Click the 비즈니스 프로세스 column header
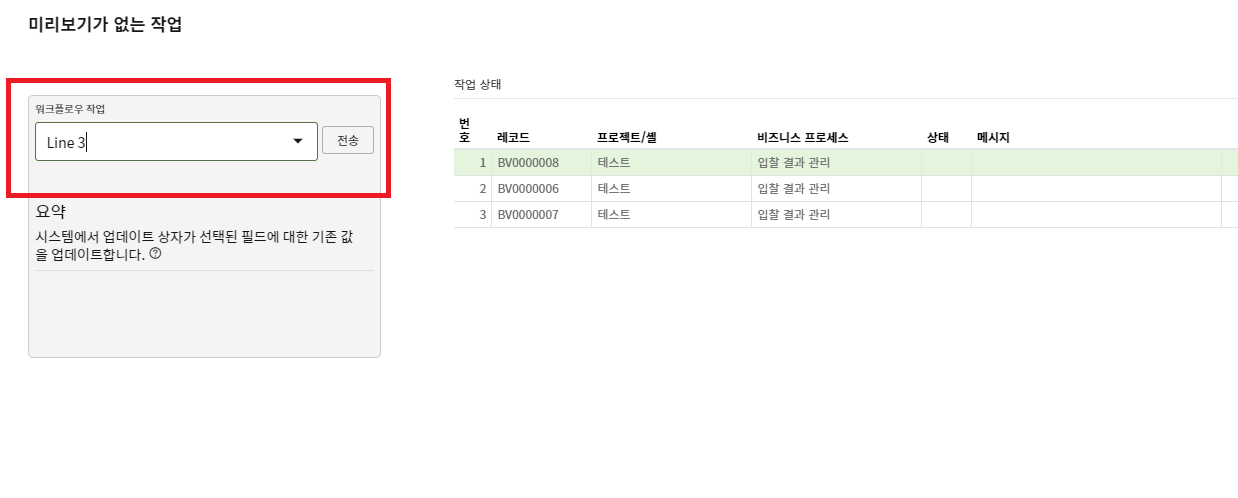This screenshot has width=1238, height=498. click(x=803, y=137)
